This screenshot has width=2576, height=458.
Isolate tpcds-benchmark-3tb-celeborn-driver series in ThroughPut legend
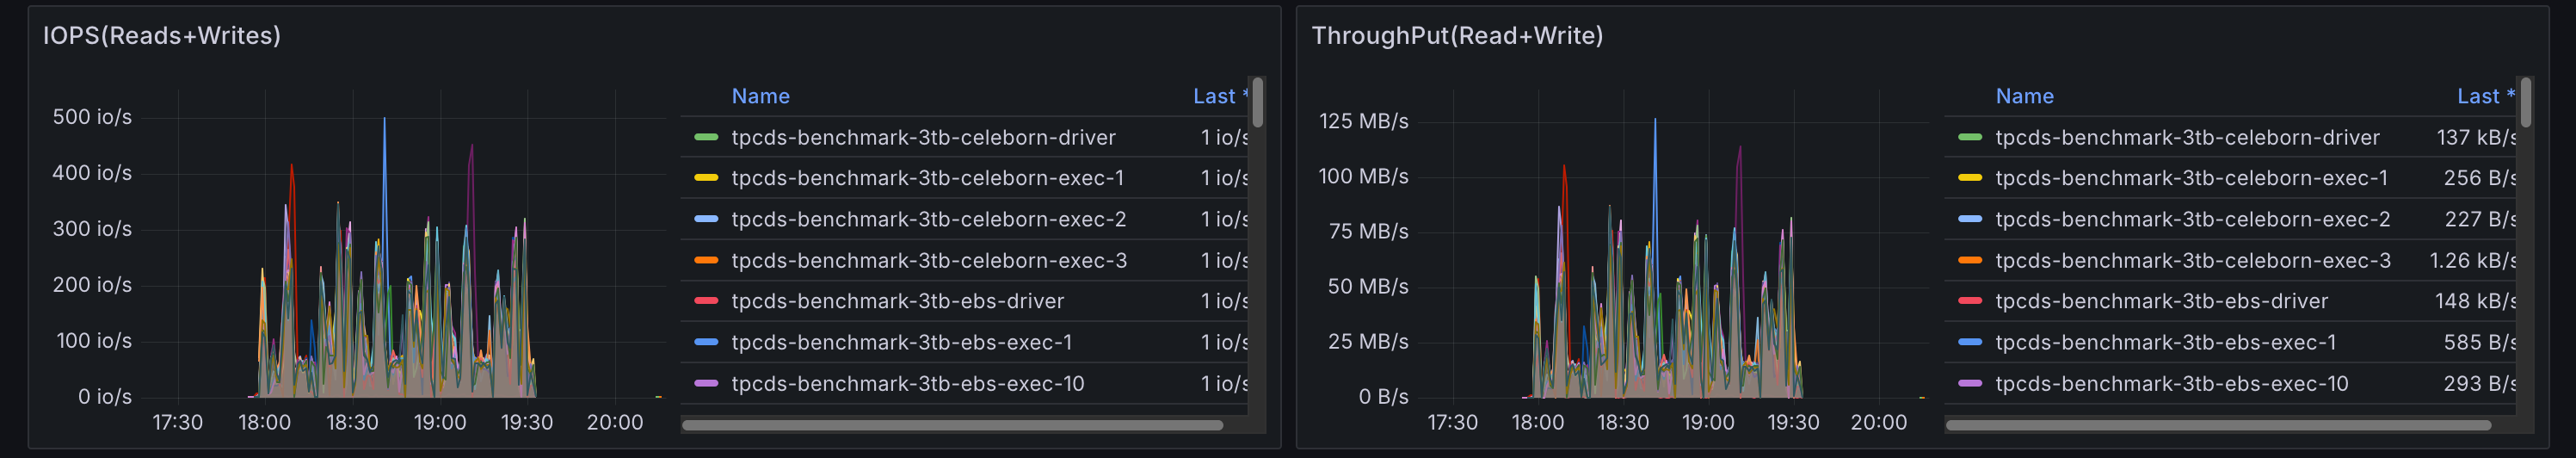pyautogui.click(x=2187, y=137)
